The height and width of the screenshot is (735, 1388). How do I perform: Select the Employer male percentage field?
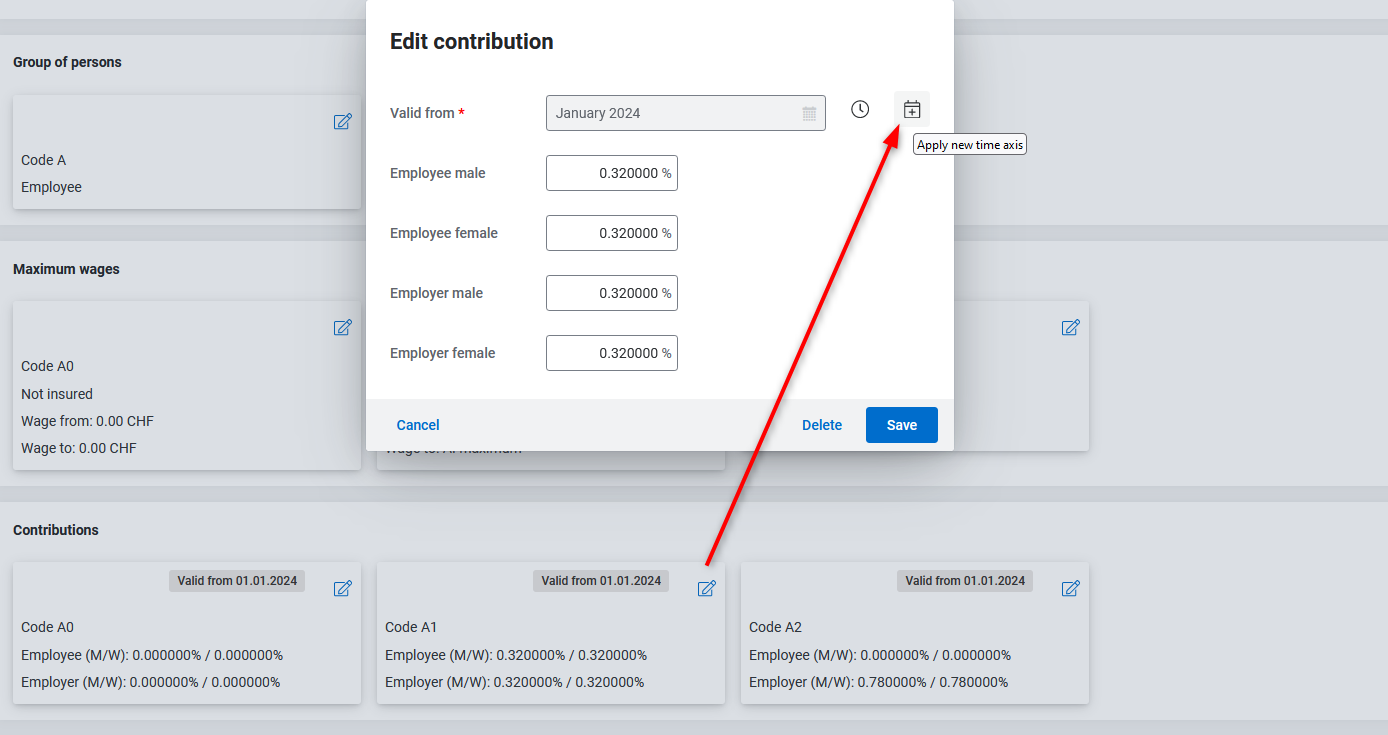tap(611, 293)
